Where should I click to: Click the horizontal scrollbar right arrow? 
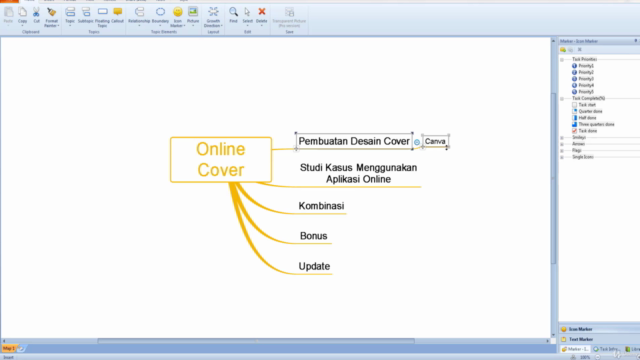(x=548, y=341)
